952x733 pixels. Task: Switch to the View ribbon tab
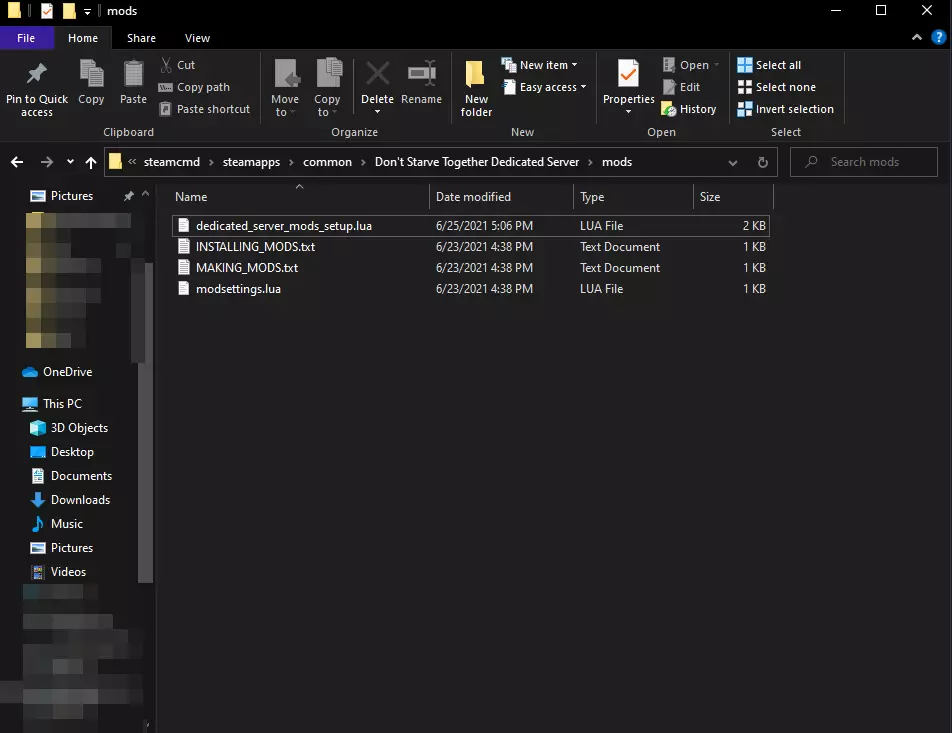pos(197,38)
